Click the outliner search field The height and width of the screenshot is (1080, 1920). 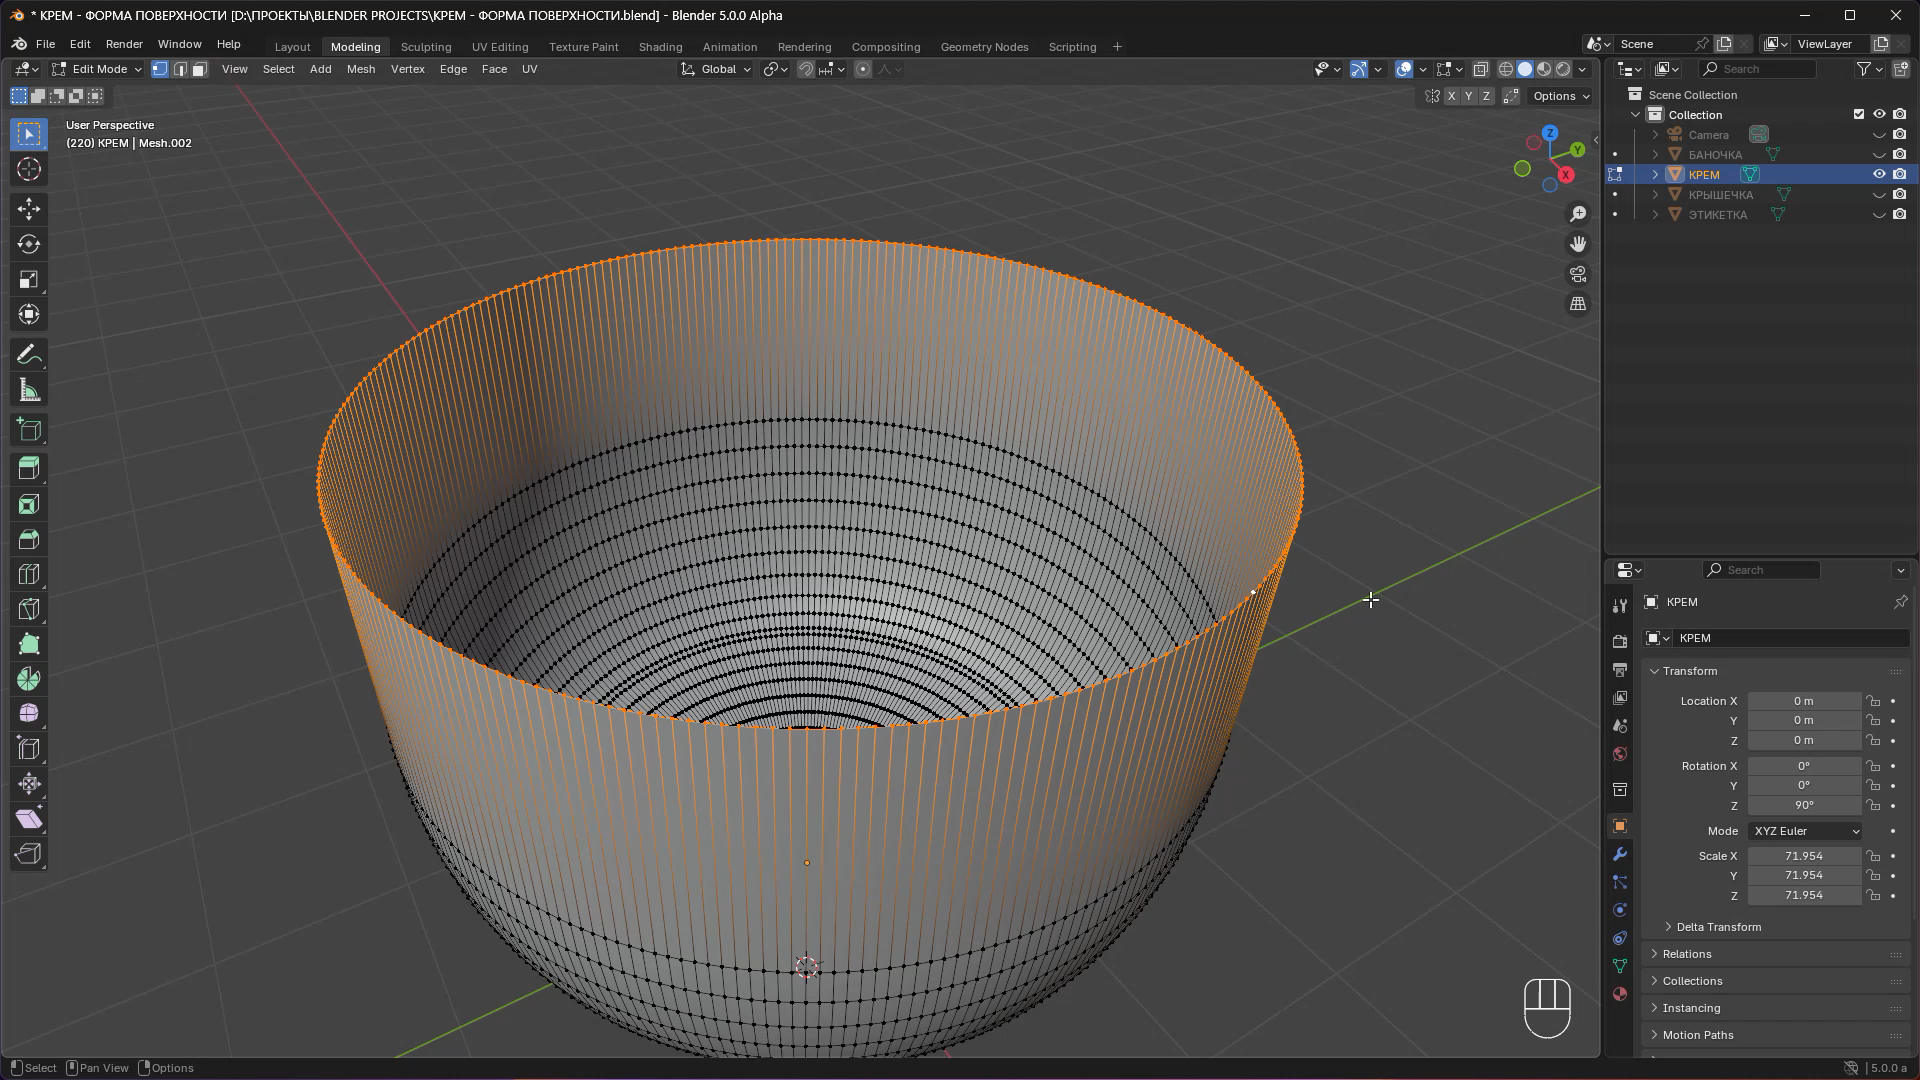[x=1758, y=69]
